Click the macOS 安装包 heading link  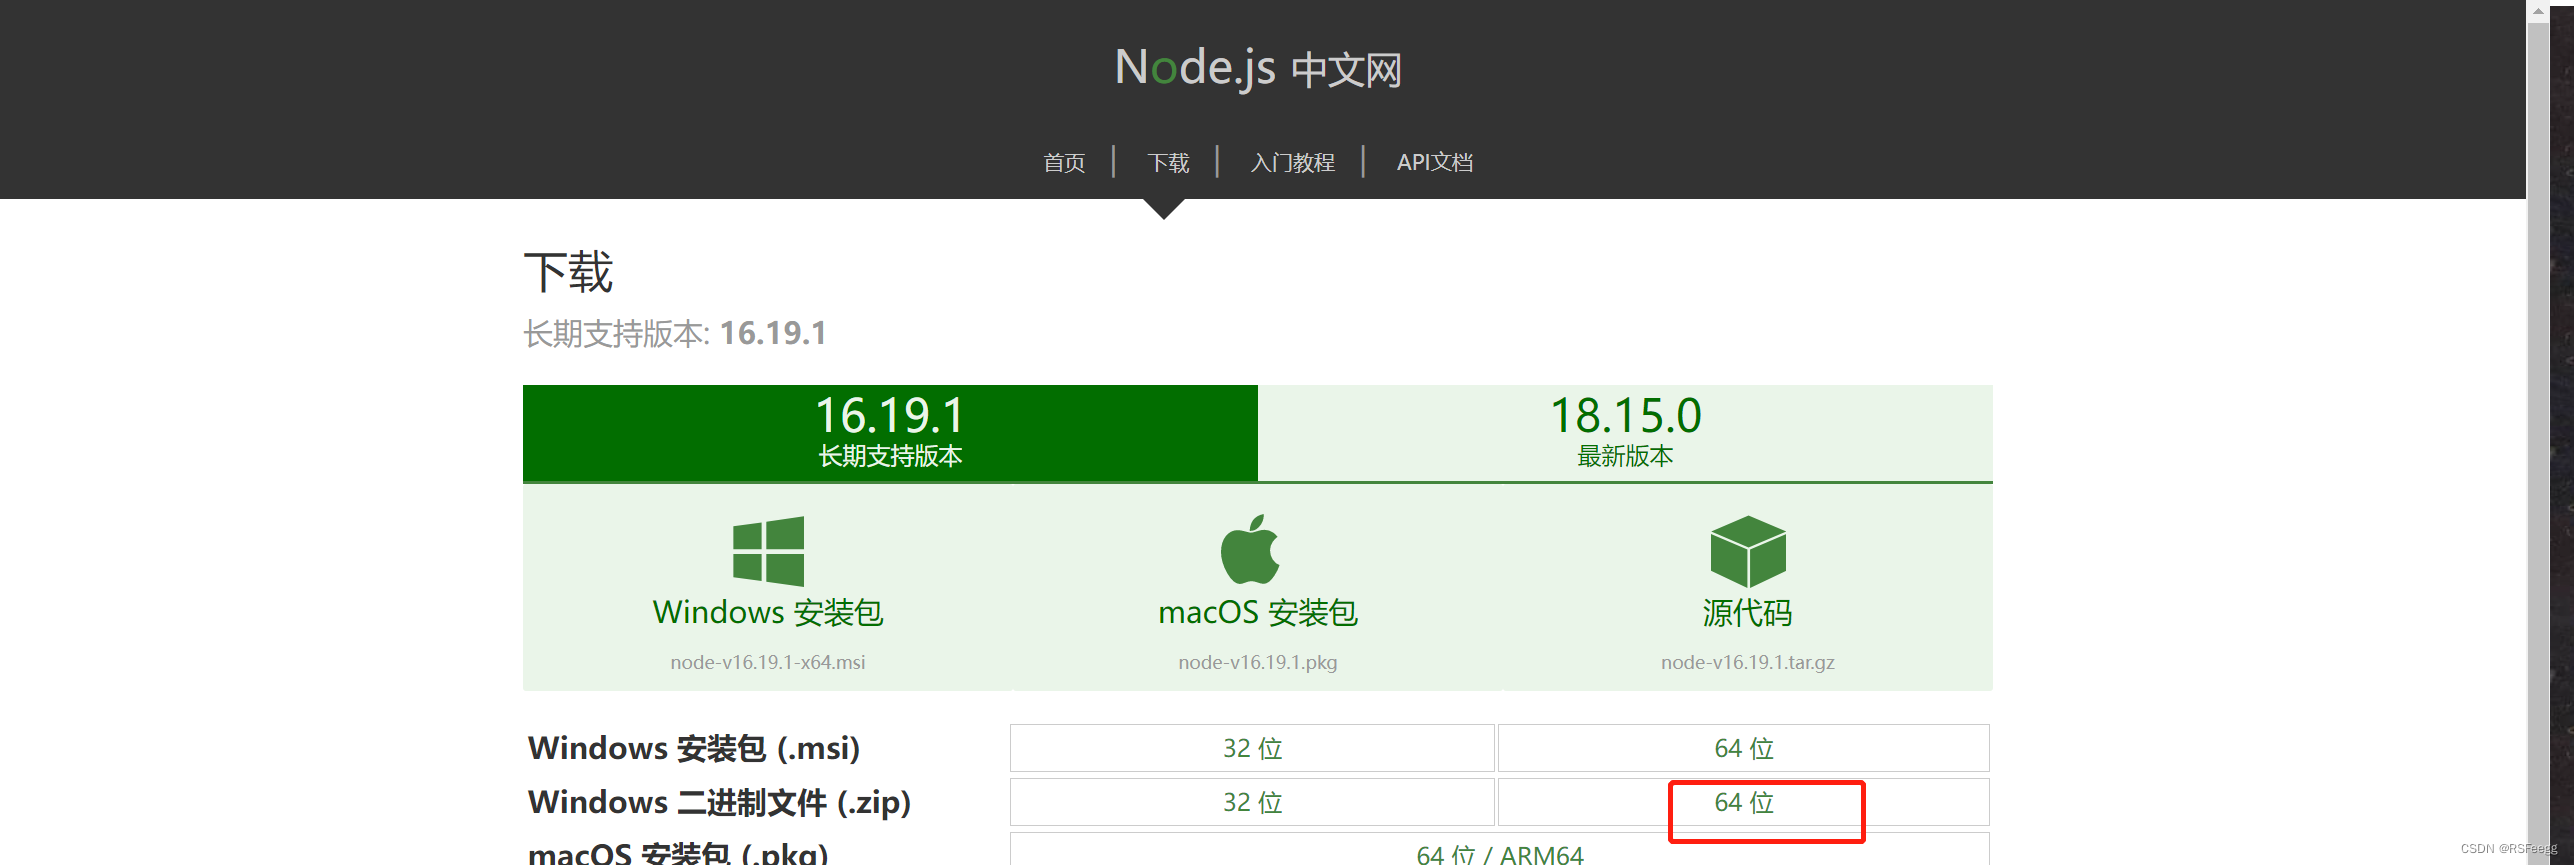tap(1258, 612)
